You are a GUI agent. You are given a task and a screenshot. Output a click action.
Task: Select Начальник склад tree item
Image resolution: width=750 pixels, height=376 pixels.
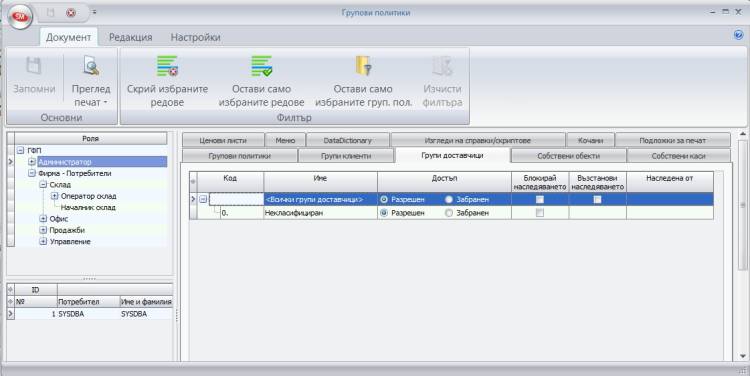(x=88, y=207)
